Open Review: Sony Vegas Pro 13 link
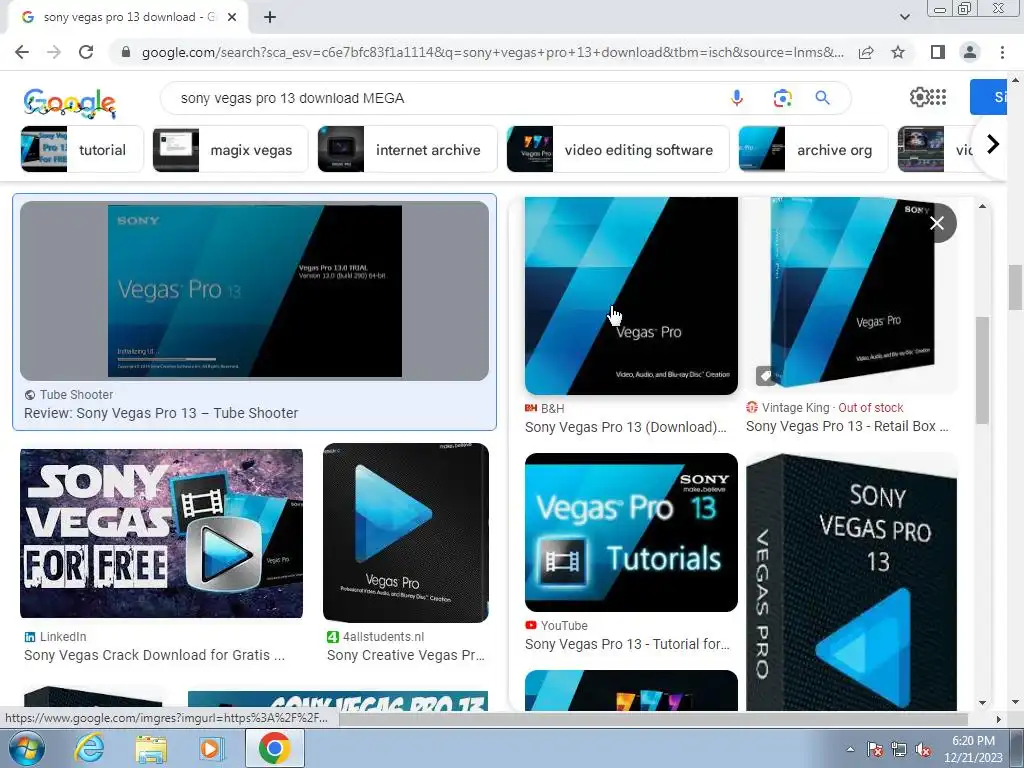The height and width of the screenshot is (768, 1024). (161, 413)
